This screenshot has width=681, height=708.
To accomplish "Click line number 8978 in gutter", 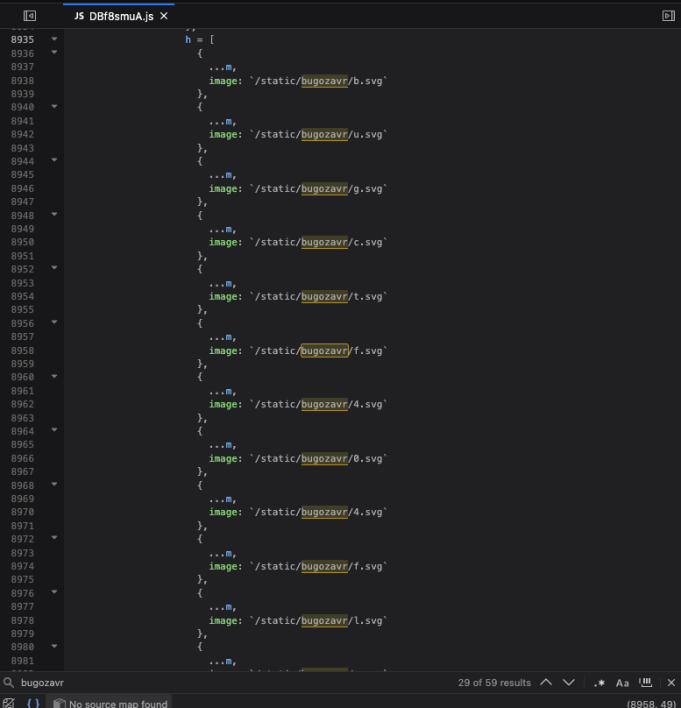I will 22,621.
